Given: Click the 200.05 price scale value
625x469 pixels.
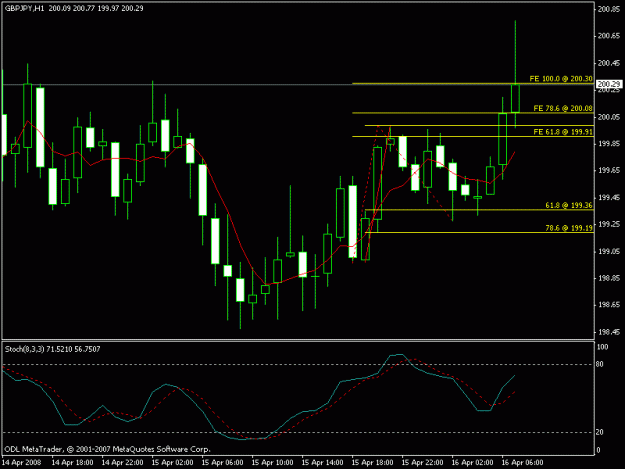Looking at the screenshot, I should pos(609,117).
